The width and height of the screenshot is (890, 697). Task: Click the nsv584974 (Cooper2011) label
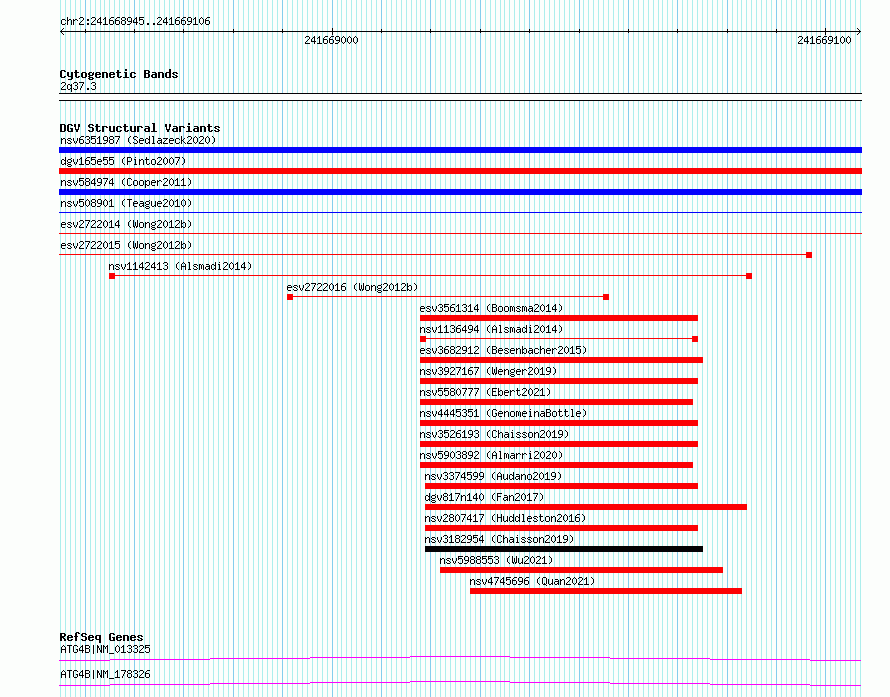(x=126, y=182)
